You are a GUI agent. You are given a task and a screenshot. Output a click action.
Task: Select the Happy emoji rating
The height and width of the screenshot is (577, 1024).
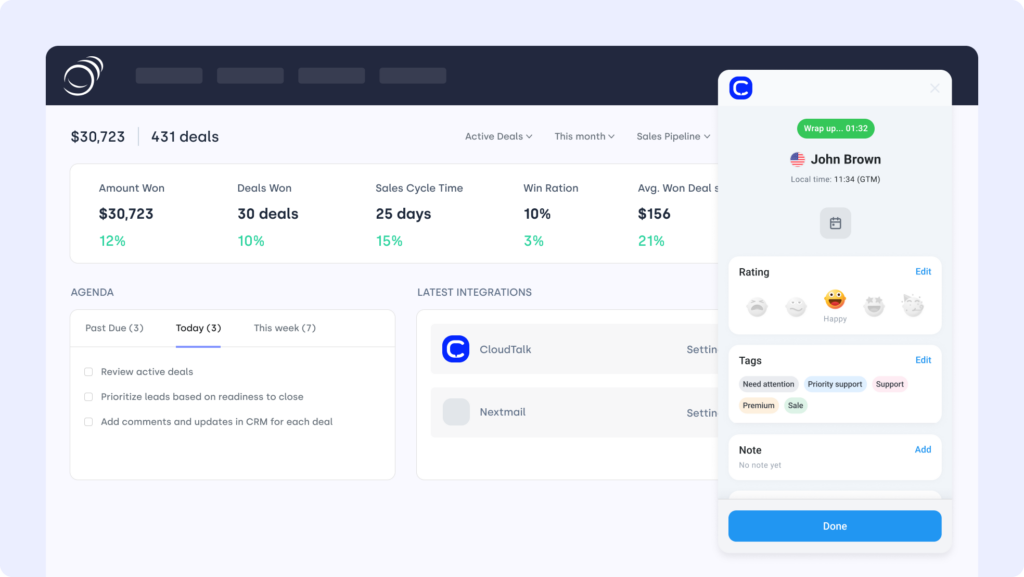[x=835, y=300]
